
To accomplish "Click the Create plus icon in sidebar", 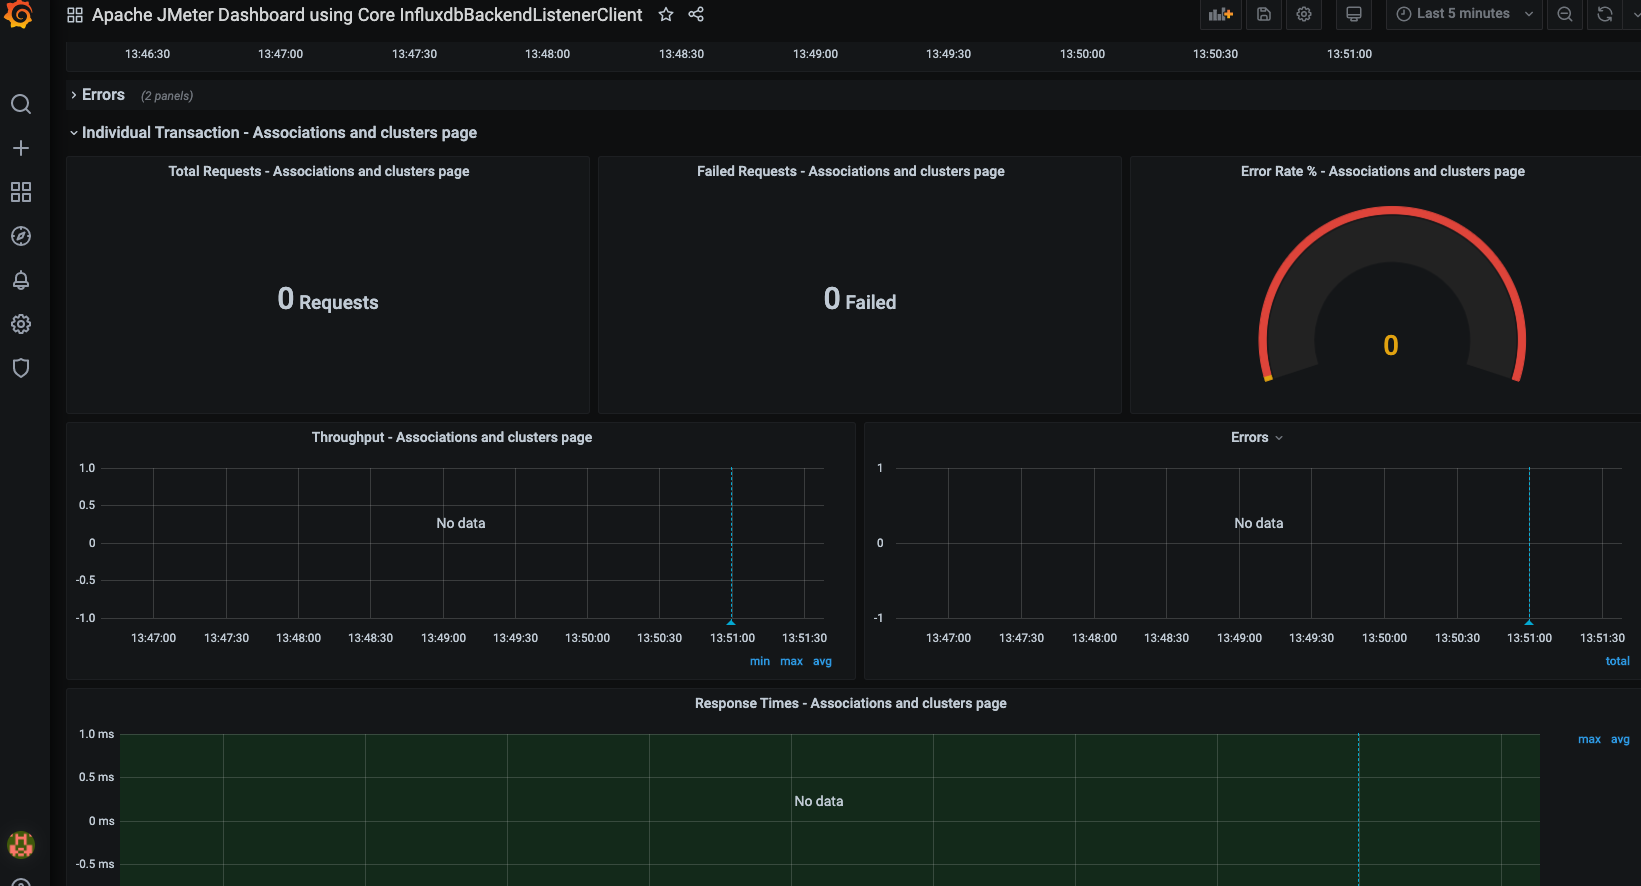I will [21, 148].
